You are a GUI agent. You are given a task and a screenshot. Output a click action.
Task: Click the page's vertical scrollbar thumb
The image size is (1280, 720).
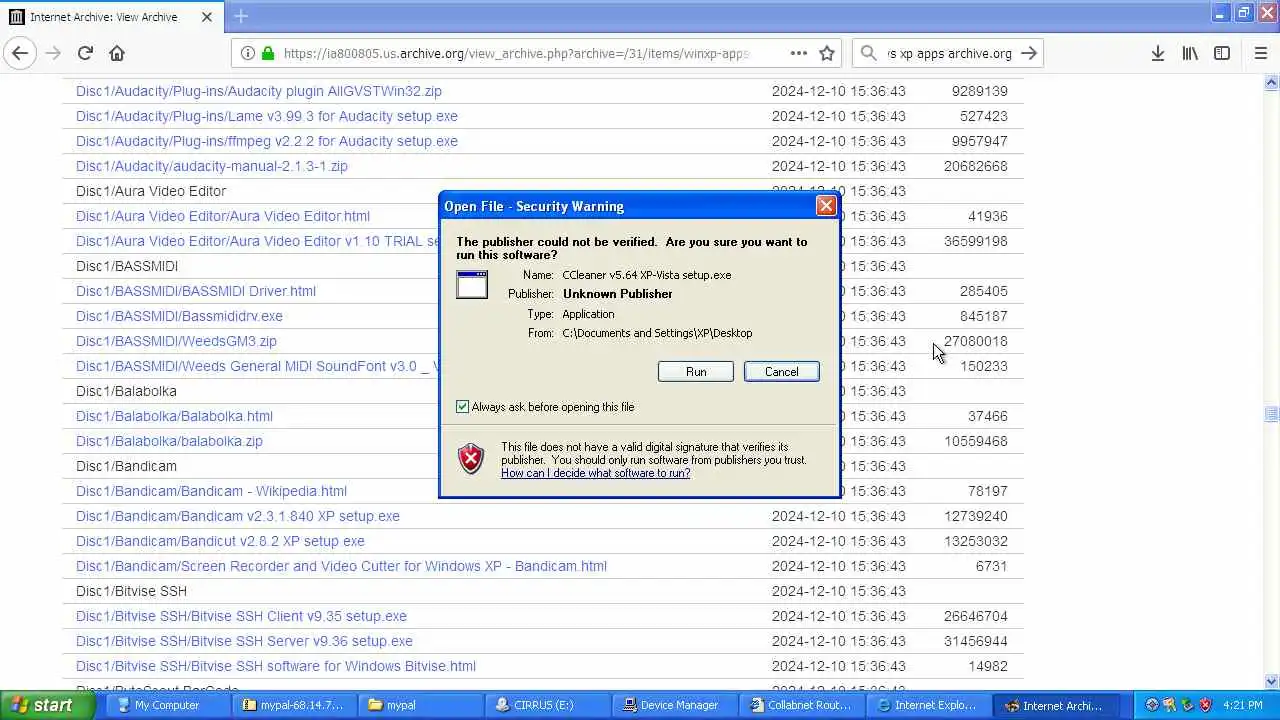(1272, 414)
